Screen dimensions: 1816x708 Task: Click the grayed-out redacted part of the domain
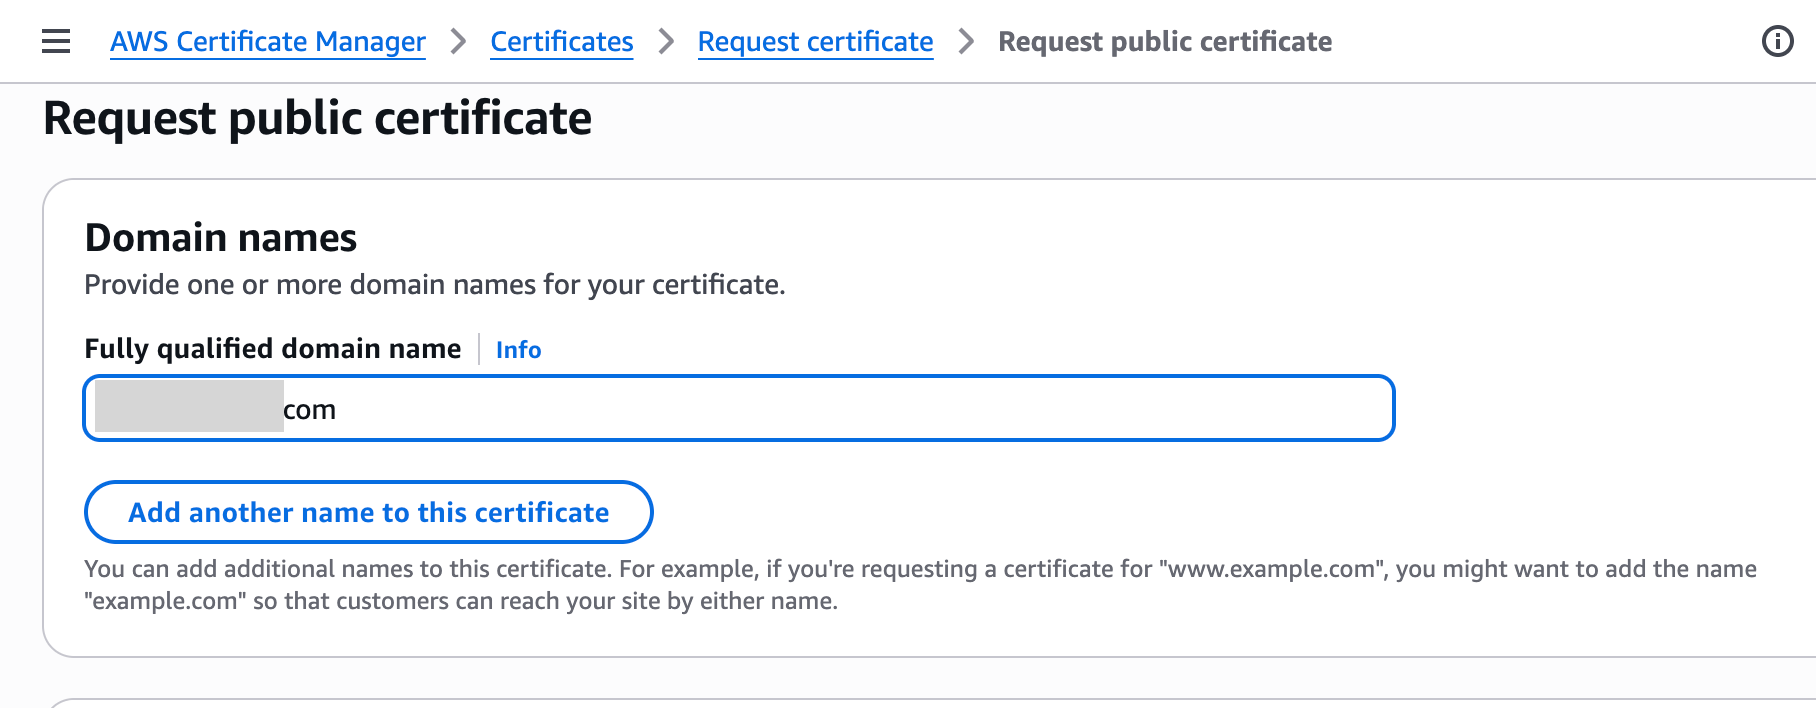point(189,406)
